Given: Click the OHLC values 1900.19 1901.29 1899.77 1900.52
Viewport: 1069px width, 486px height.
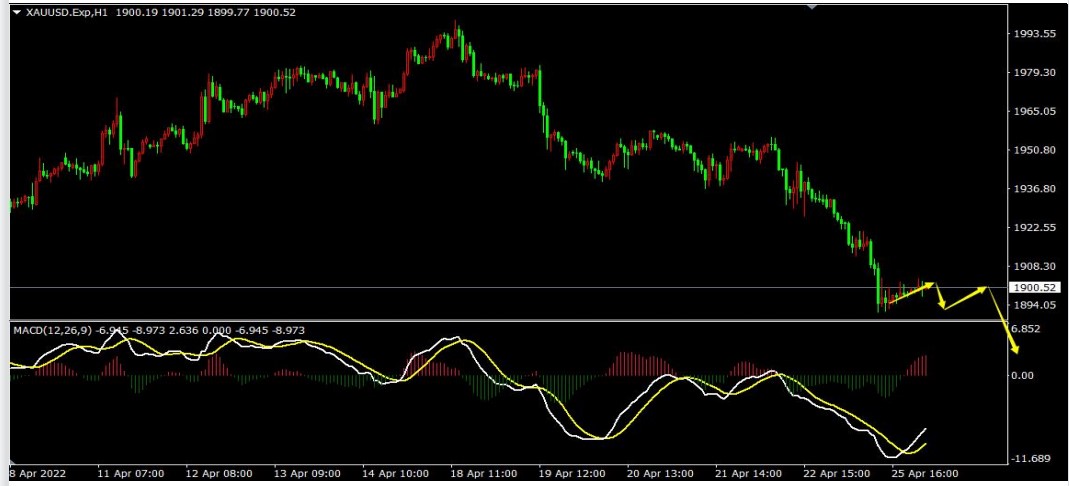Looking at the screenshot, I should [206, 12].
